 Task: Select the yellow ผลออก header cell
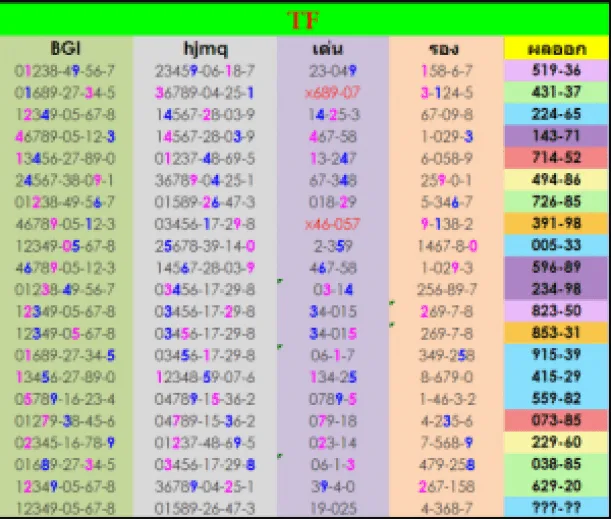click(x=556, y=49)
